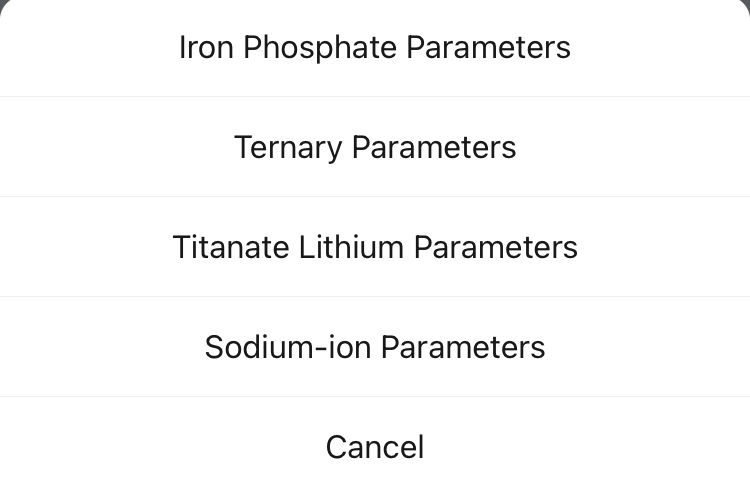750x496 pixels.
Task: Set battery chemistry to Ternary
Action: pos(375,147)
